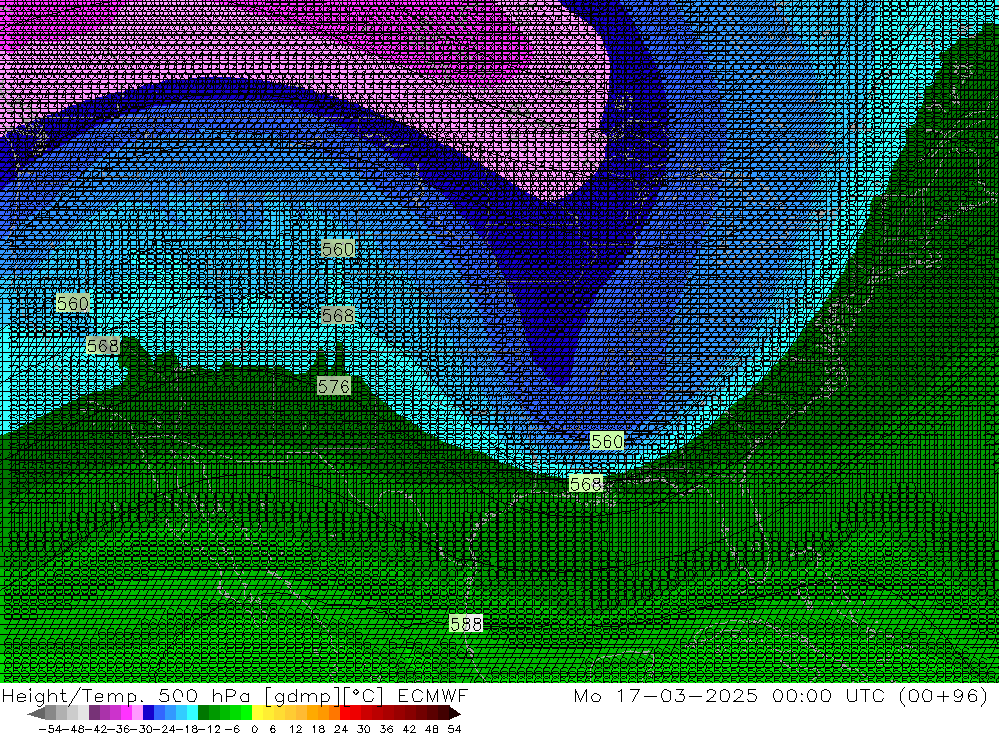Click the -12 legend scale value
The width and height of the screenshot is (1000, 733).
210,729
